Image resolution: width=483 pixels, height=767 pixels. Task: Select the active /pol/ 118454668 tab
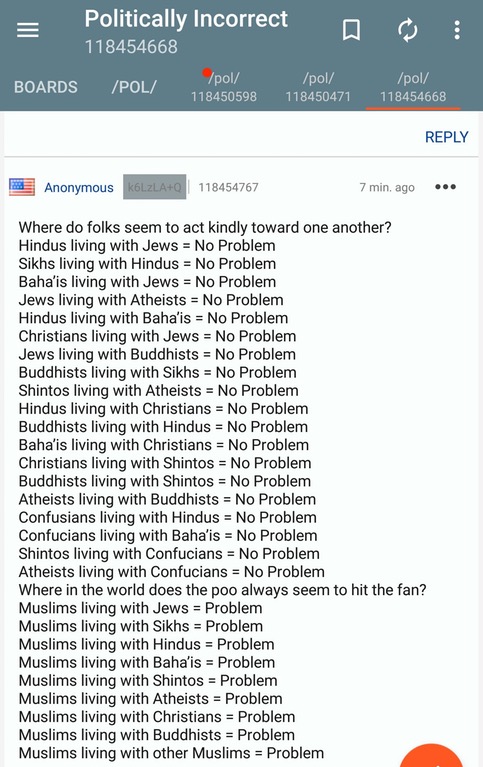coord(413,87)
